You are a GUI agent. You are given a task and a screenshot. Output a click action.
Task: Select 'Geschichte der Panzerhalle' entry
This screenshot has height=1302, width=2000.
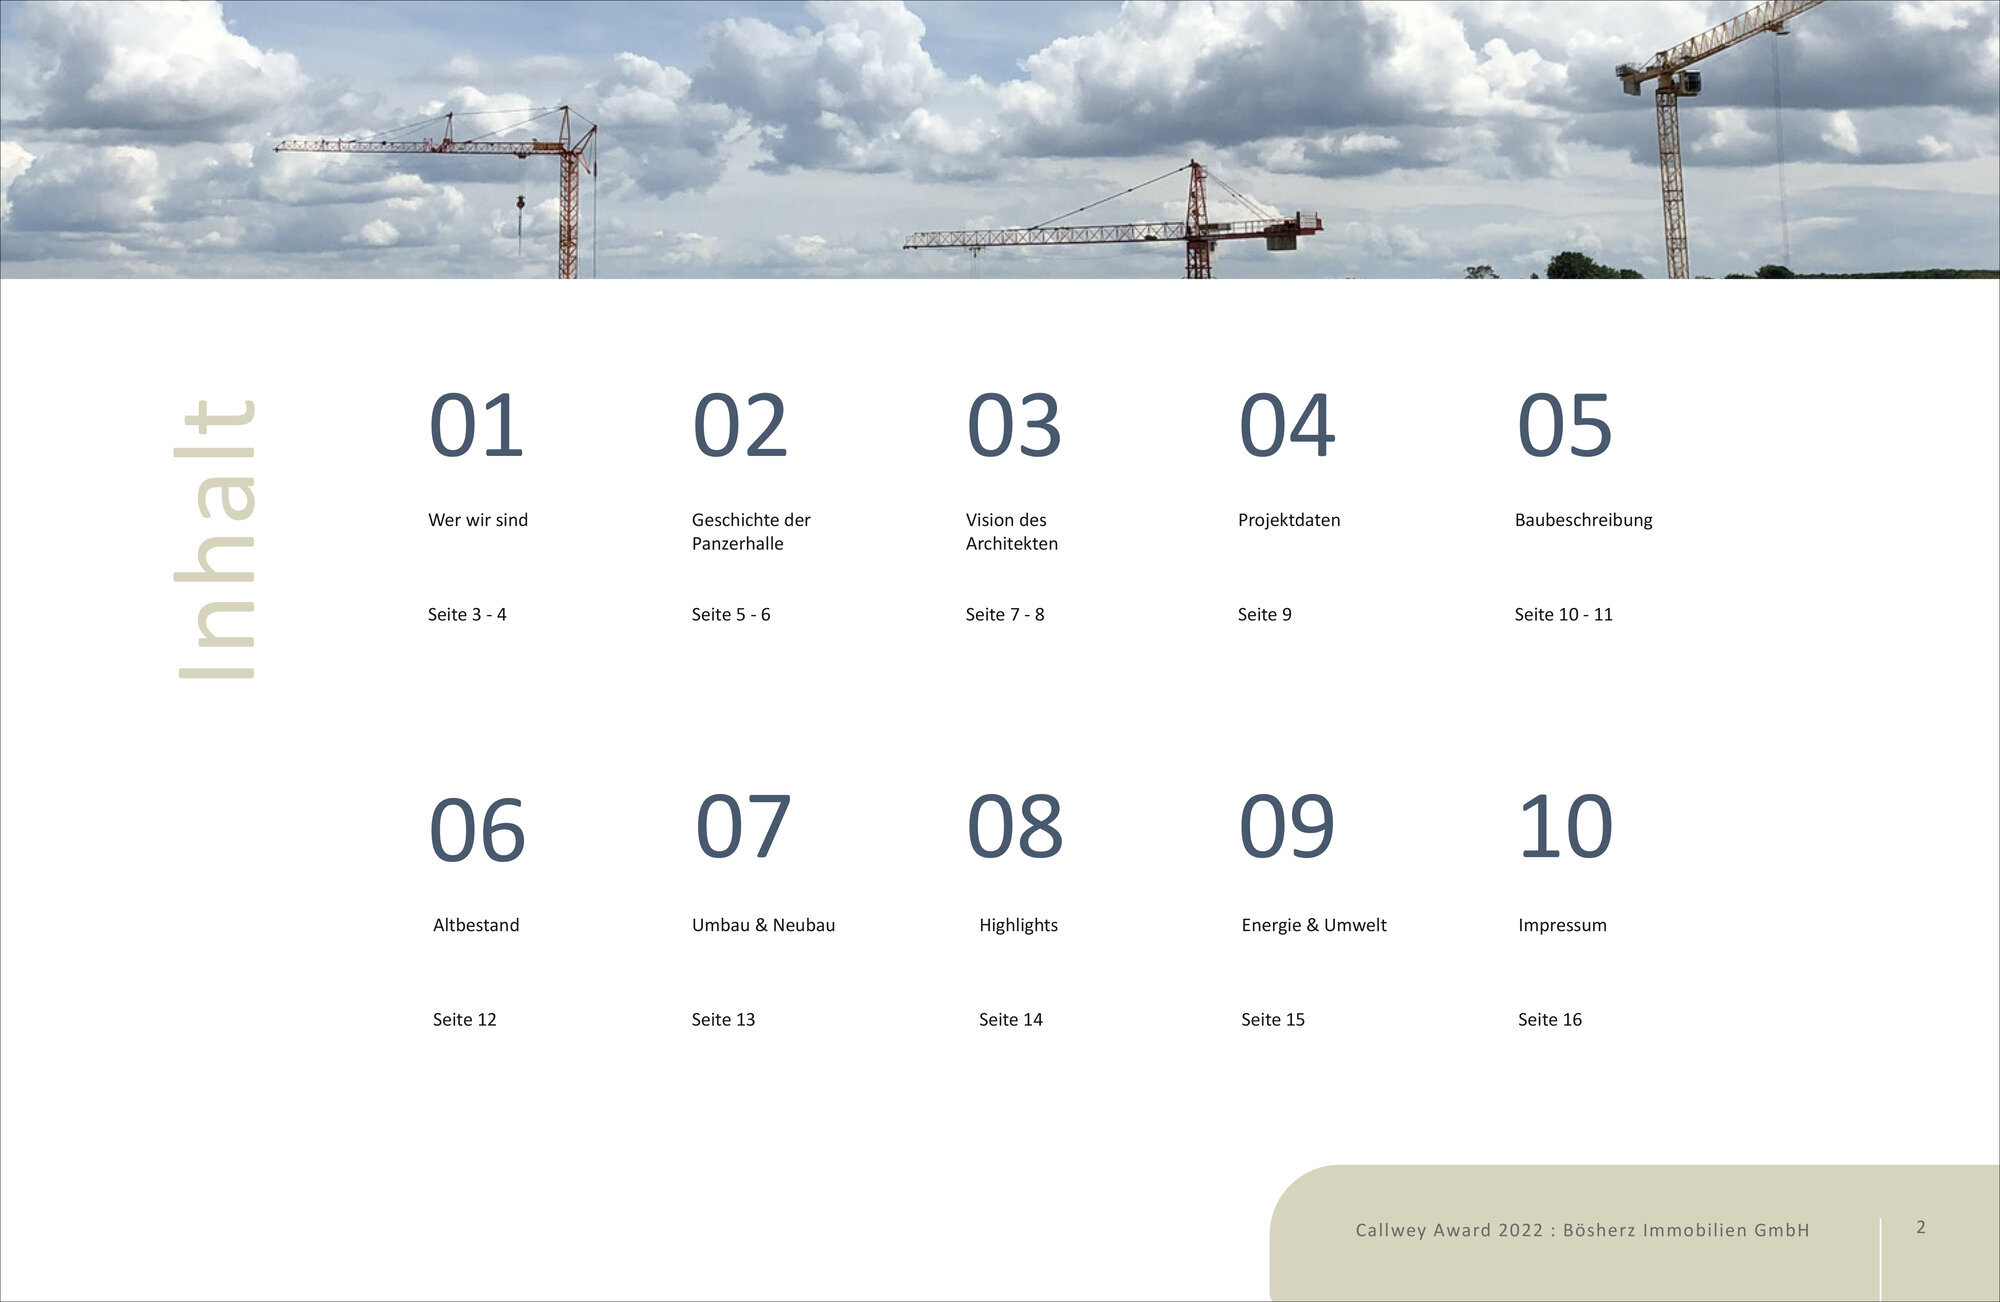(x=751, y=532)
